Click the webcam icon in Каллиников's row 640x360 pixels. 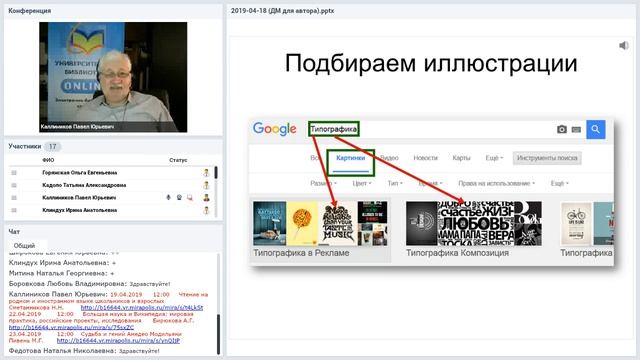pyautogui.click(x=179, y=198)
